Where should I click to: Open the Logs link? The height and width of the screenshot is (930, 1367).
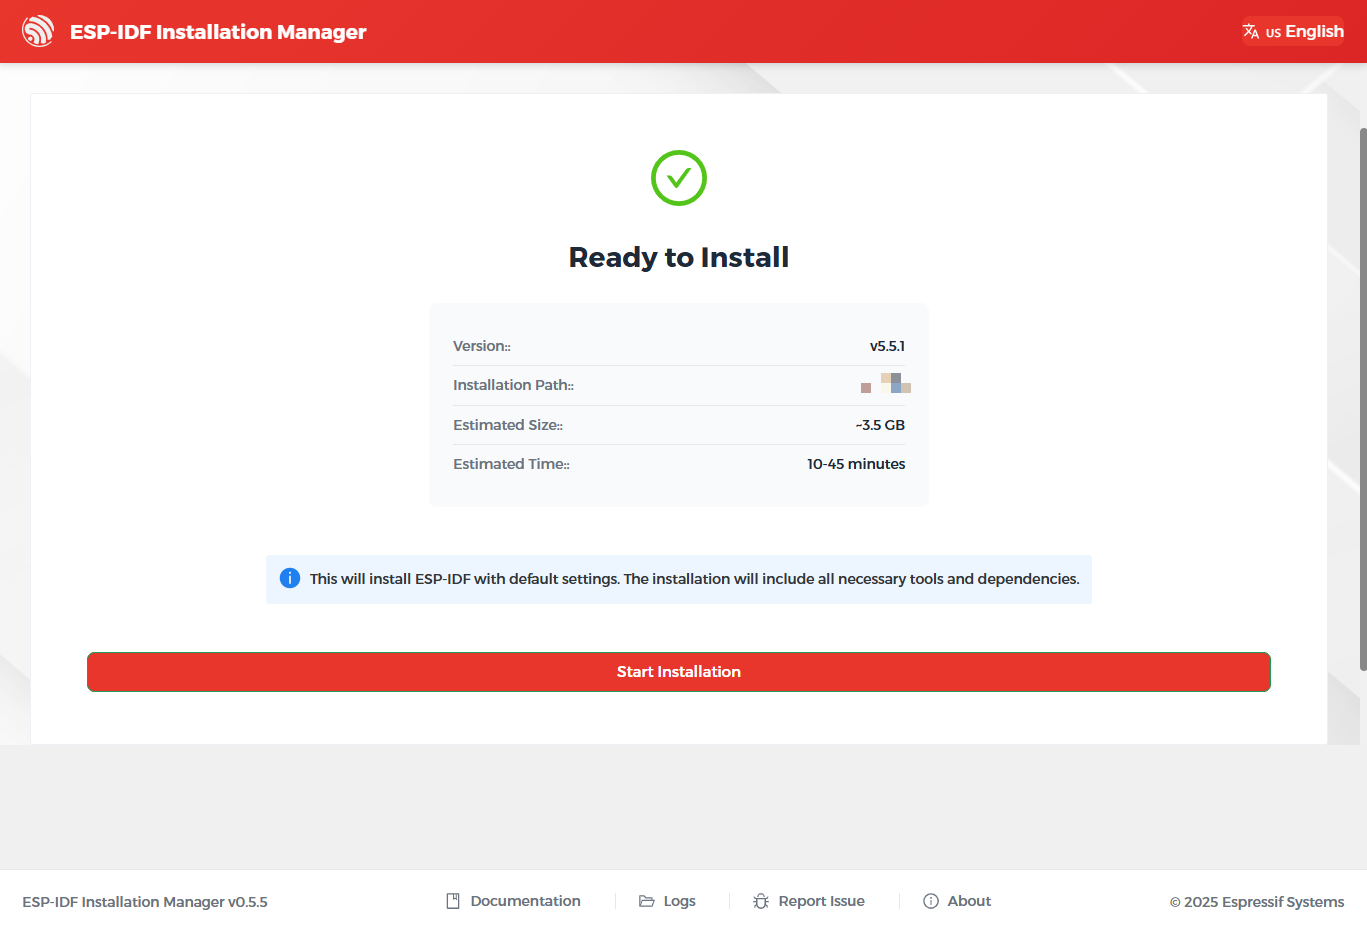tap(677, 900)
